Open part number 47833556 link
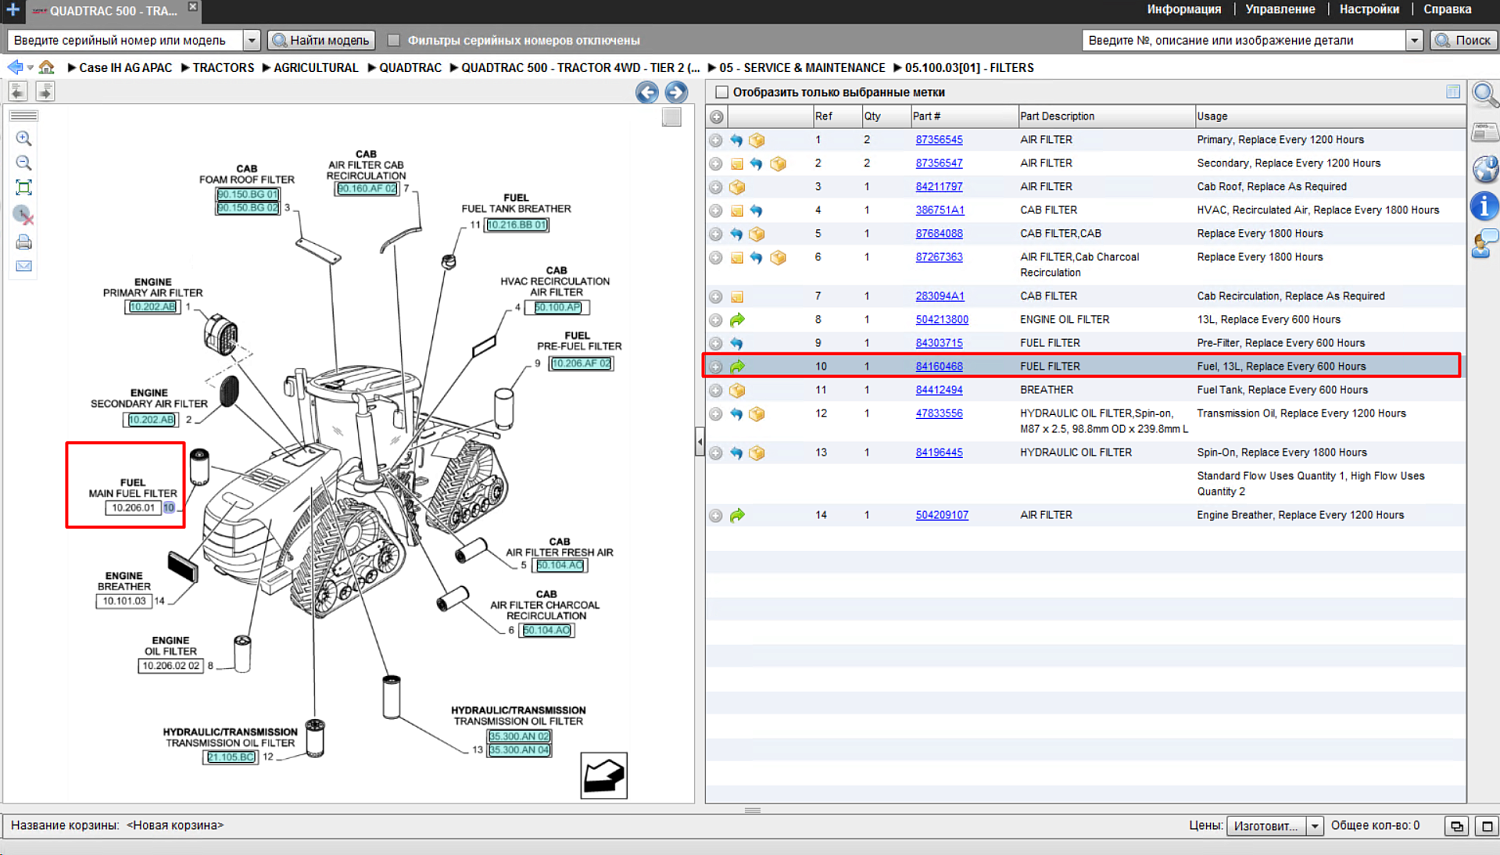This screenshot has height=855, width=1500. [939, 414]
